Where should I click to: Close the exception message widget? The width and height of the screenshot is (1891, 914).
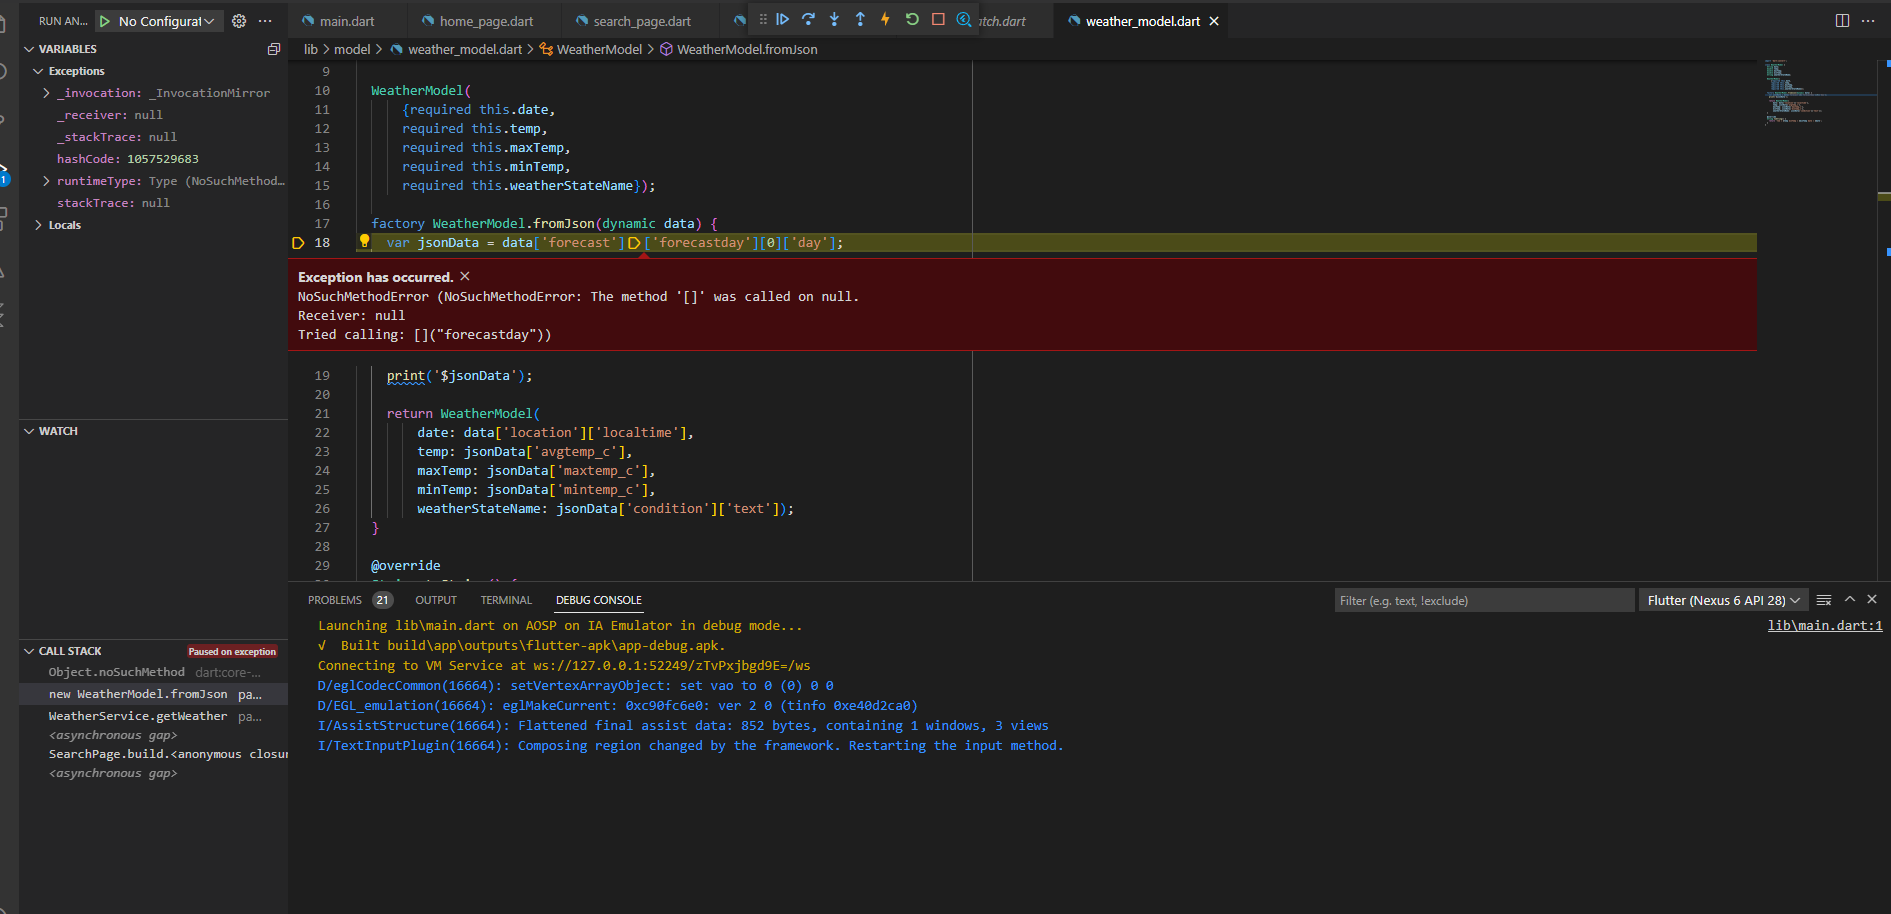point(465,277)
